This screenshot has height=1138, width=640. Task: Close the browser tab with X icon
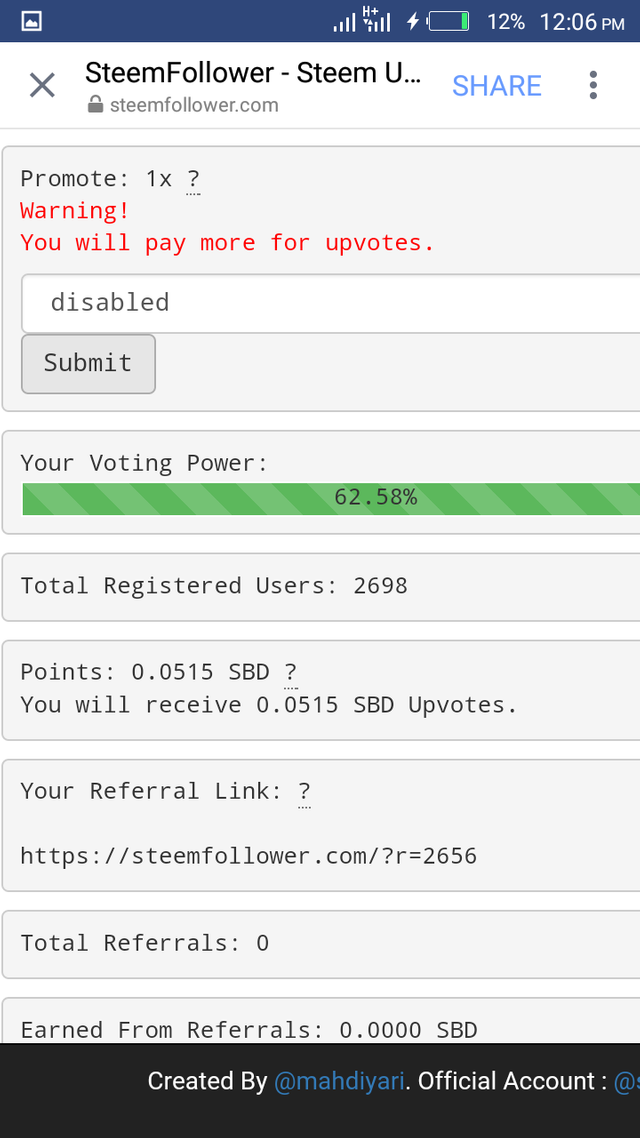point(42,86)
